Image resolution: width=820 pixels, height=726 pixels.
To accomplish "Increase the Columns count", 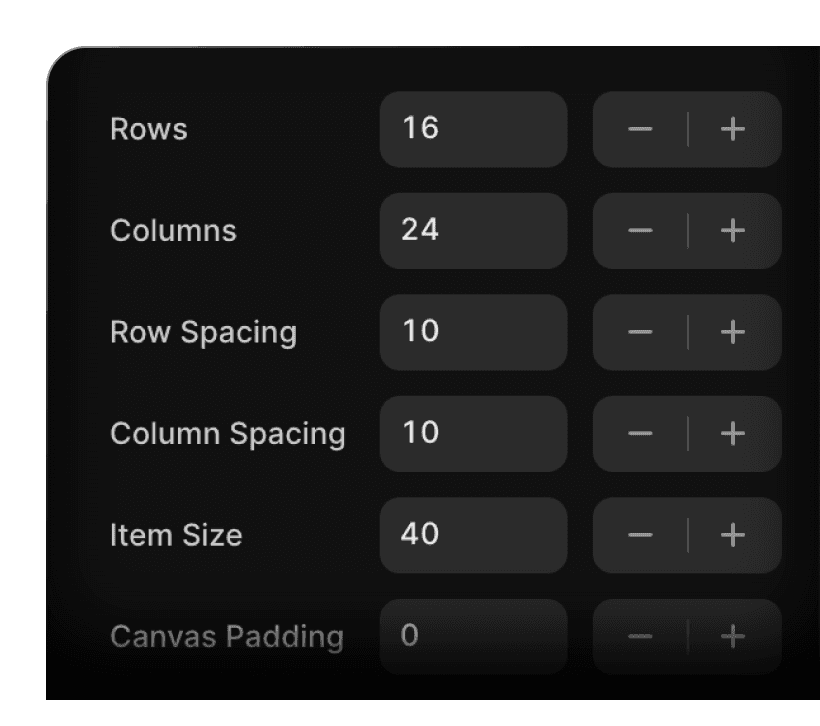I will click(x=732, y=231).
